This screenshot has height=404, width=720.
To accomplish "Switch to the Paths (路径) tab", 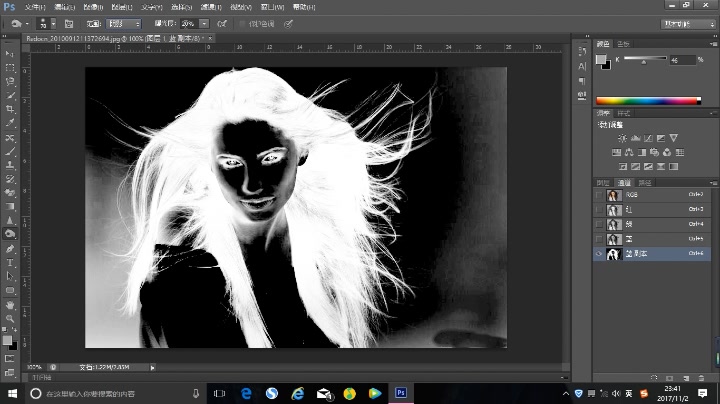I will point(645,183).
